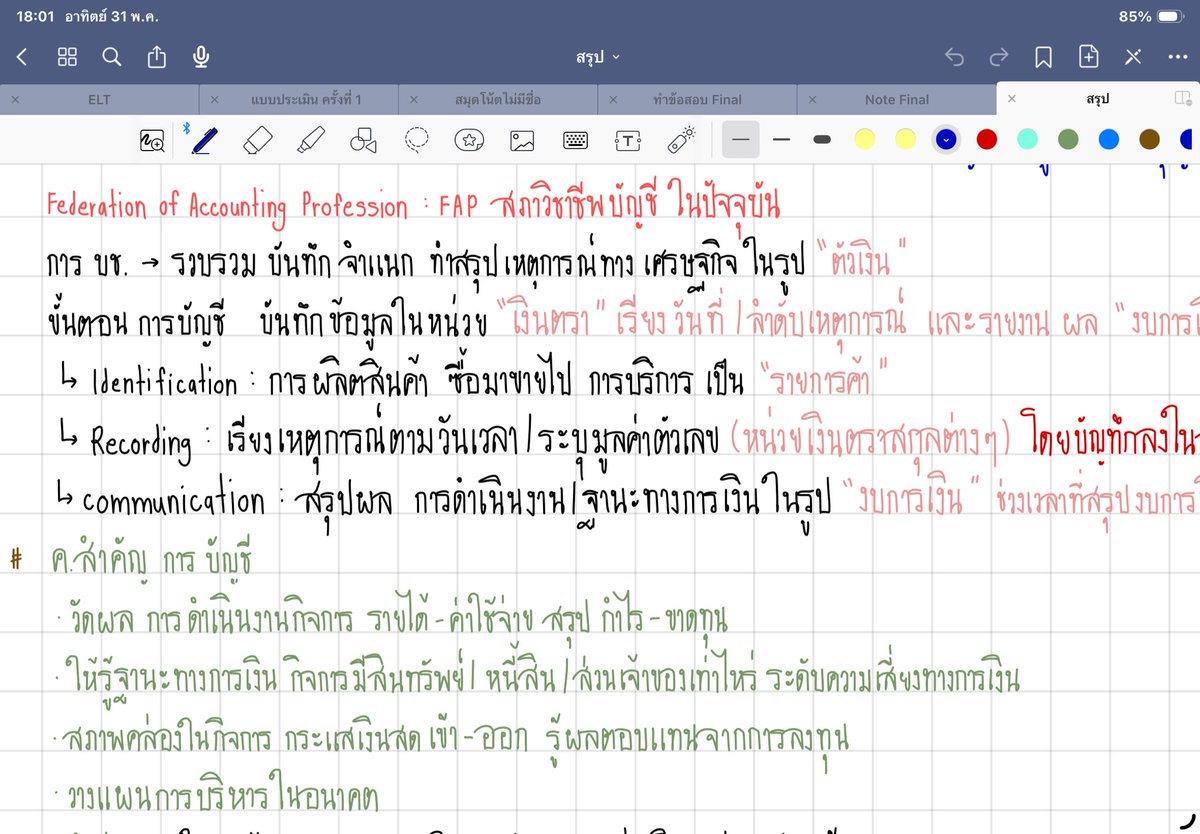Pick the red color swatch
This screenshot has height=834, width=1200.
(987, 139)
